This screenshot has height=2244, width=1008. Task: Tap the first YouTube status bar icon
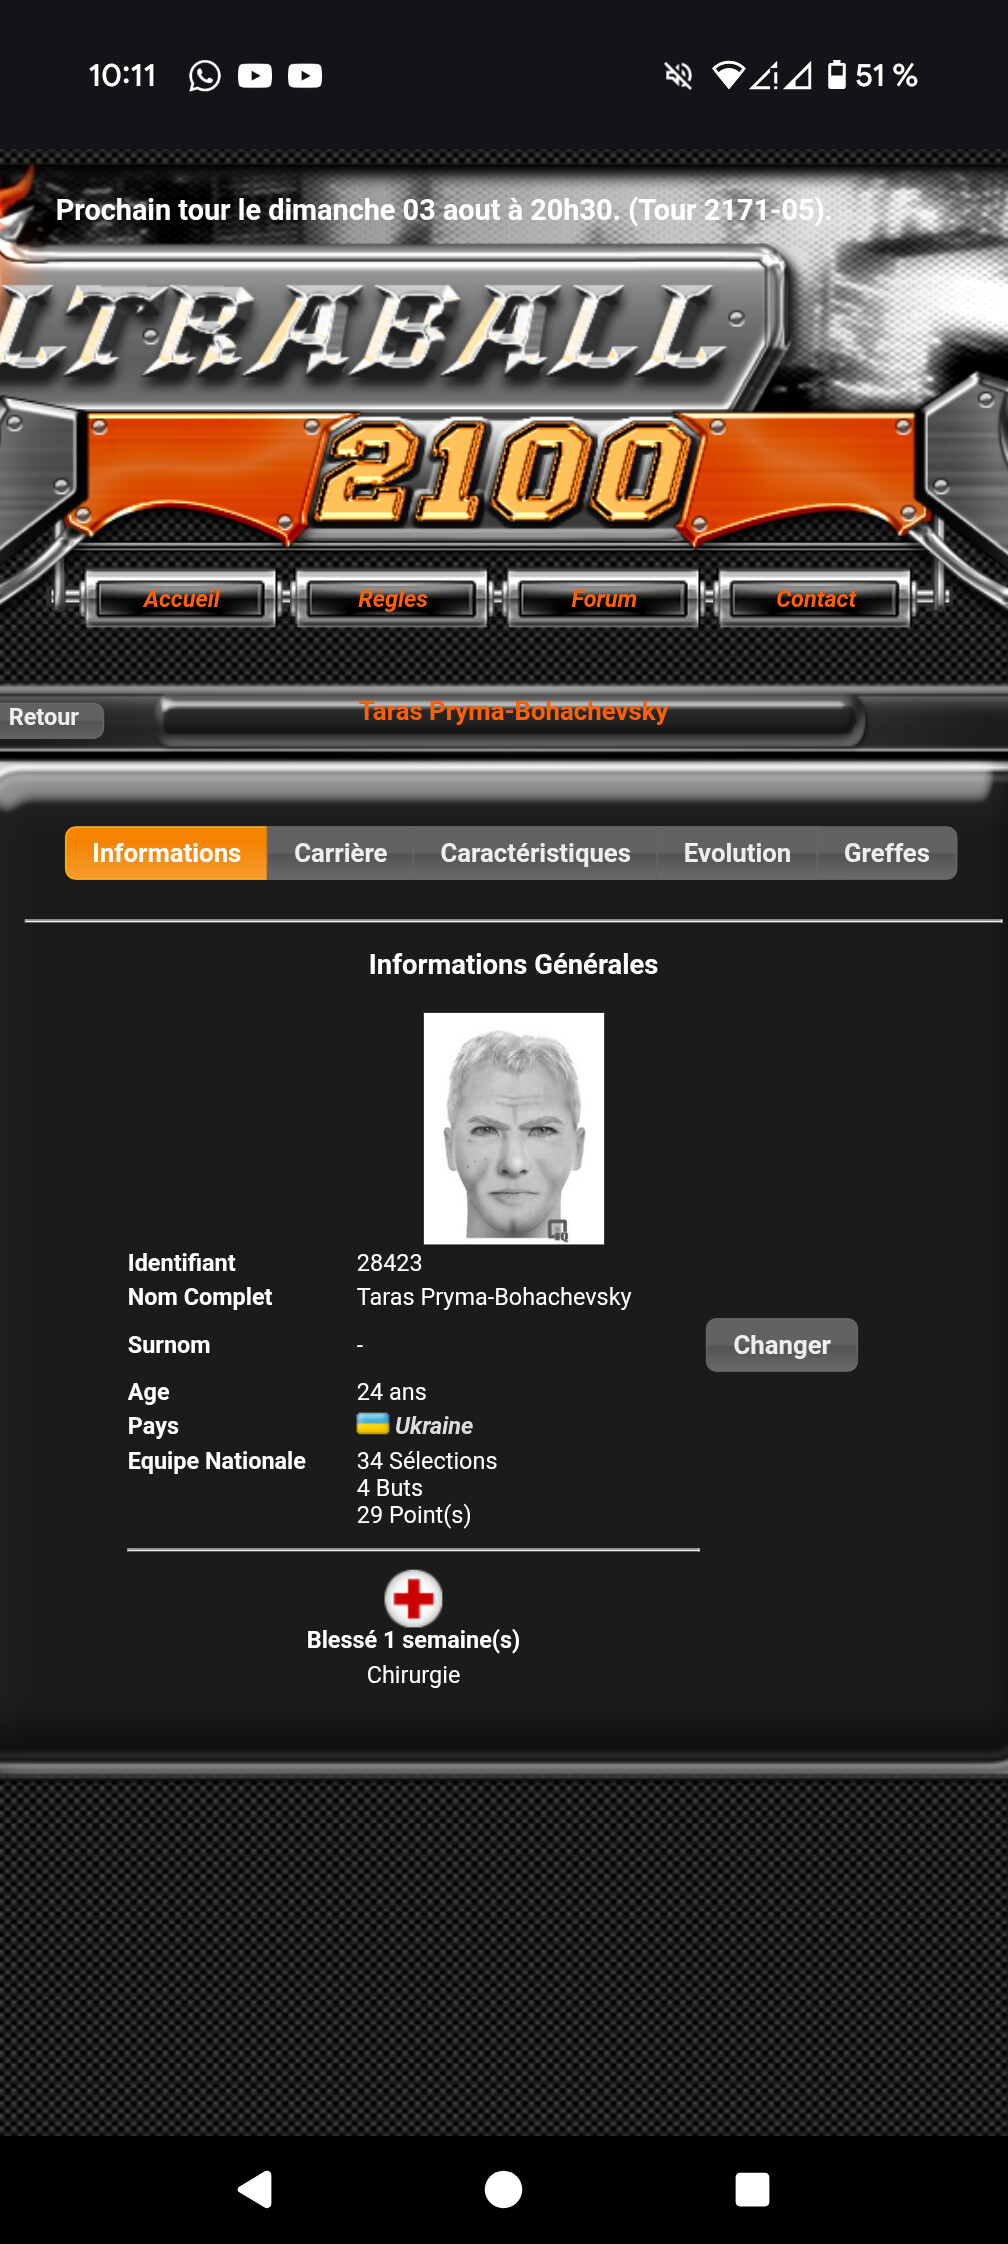(255, 76)
